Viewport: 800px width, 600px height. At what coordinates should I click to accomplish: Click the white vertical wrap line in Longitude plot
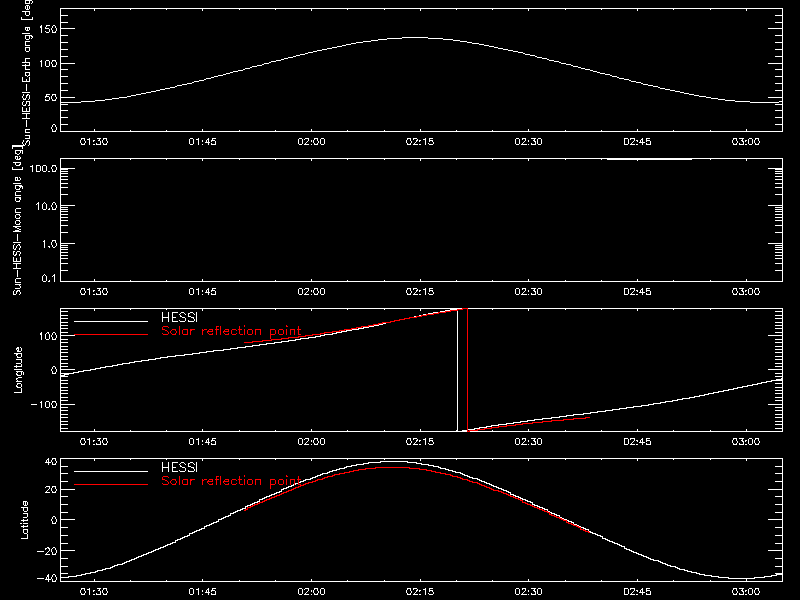[x=457, y=370]
